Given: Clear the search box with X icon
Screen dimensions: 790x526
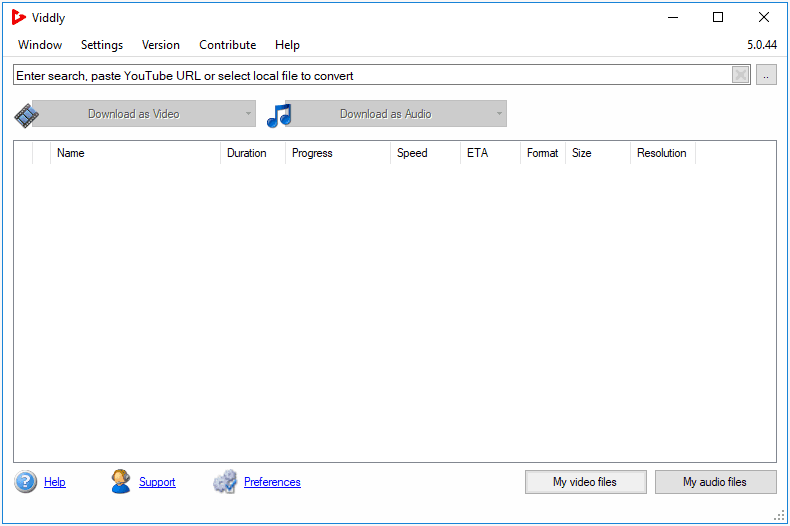Looking at the screenshot, I should [741, 76].
